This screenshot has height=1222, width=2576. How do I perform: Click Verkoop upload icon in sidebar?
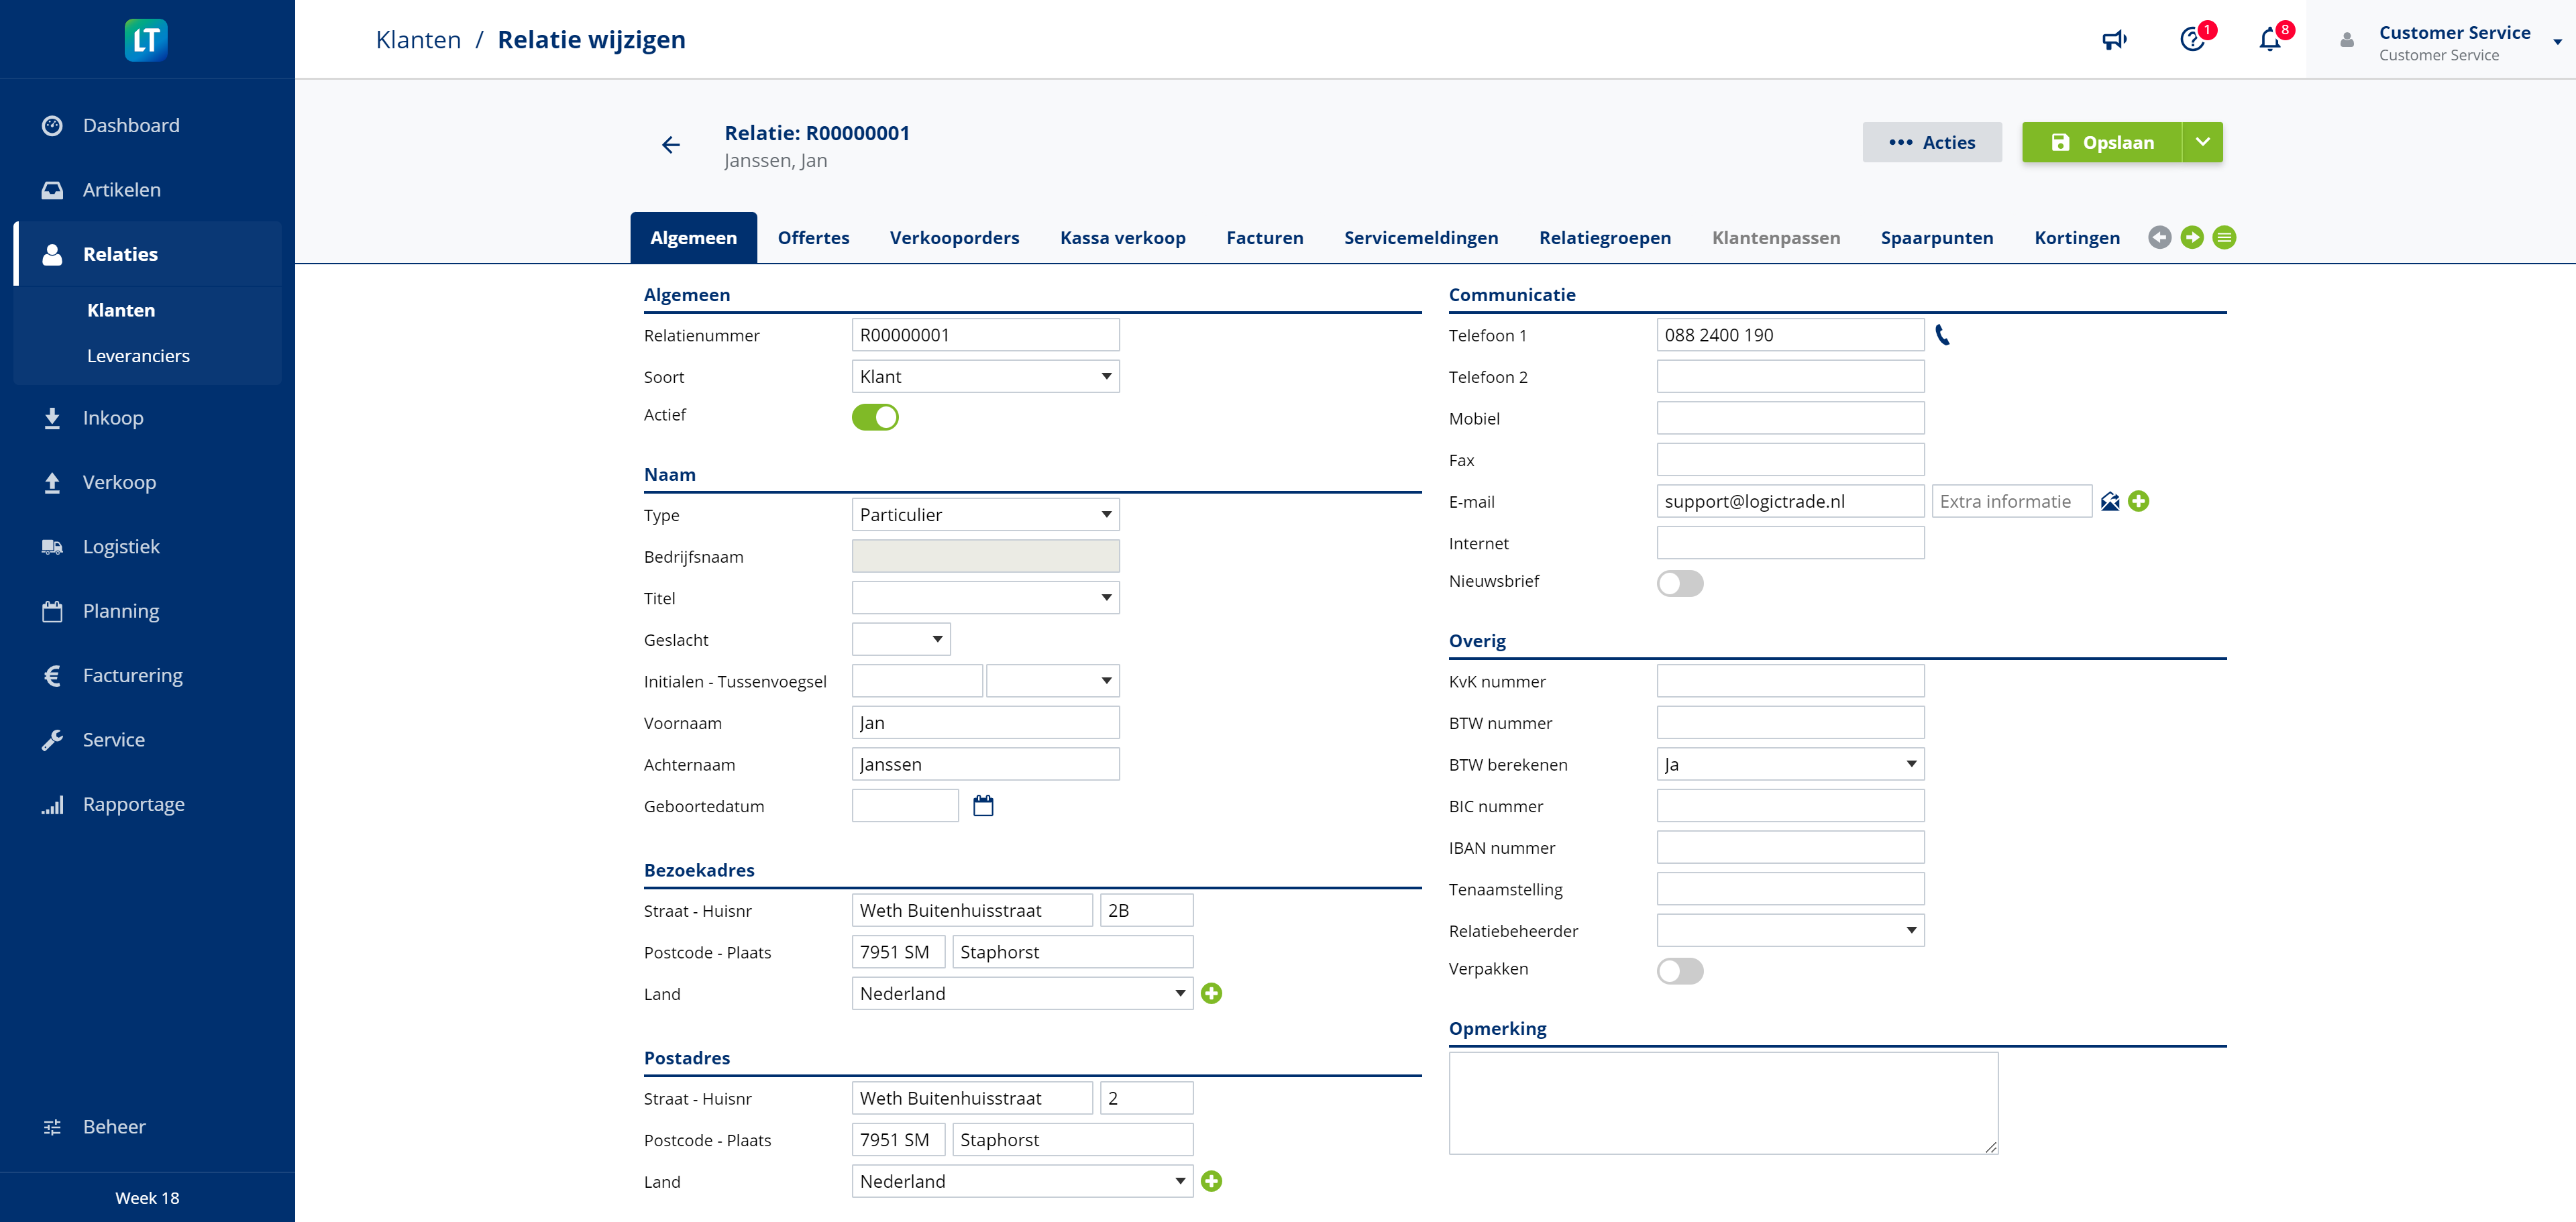[x=52, y=483]
